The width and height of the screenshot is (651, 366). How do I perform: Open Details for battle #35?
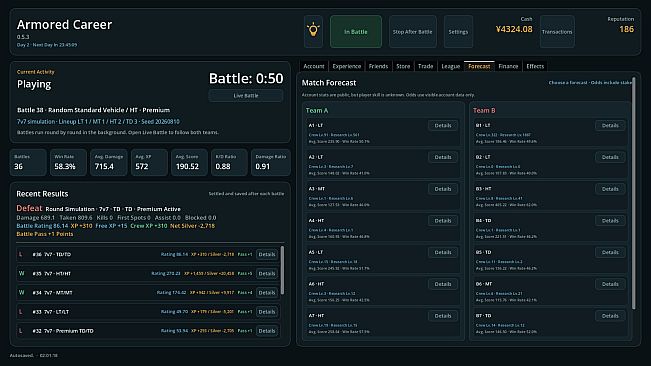267,273
